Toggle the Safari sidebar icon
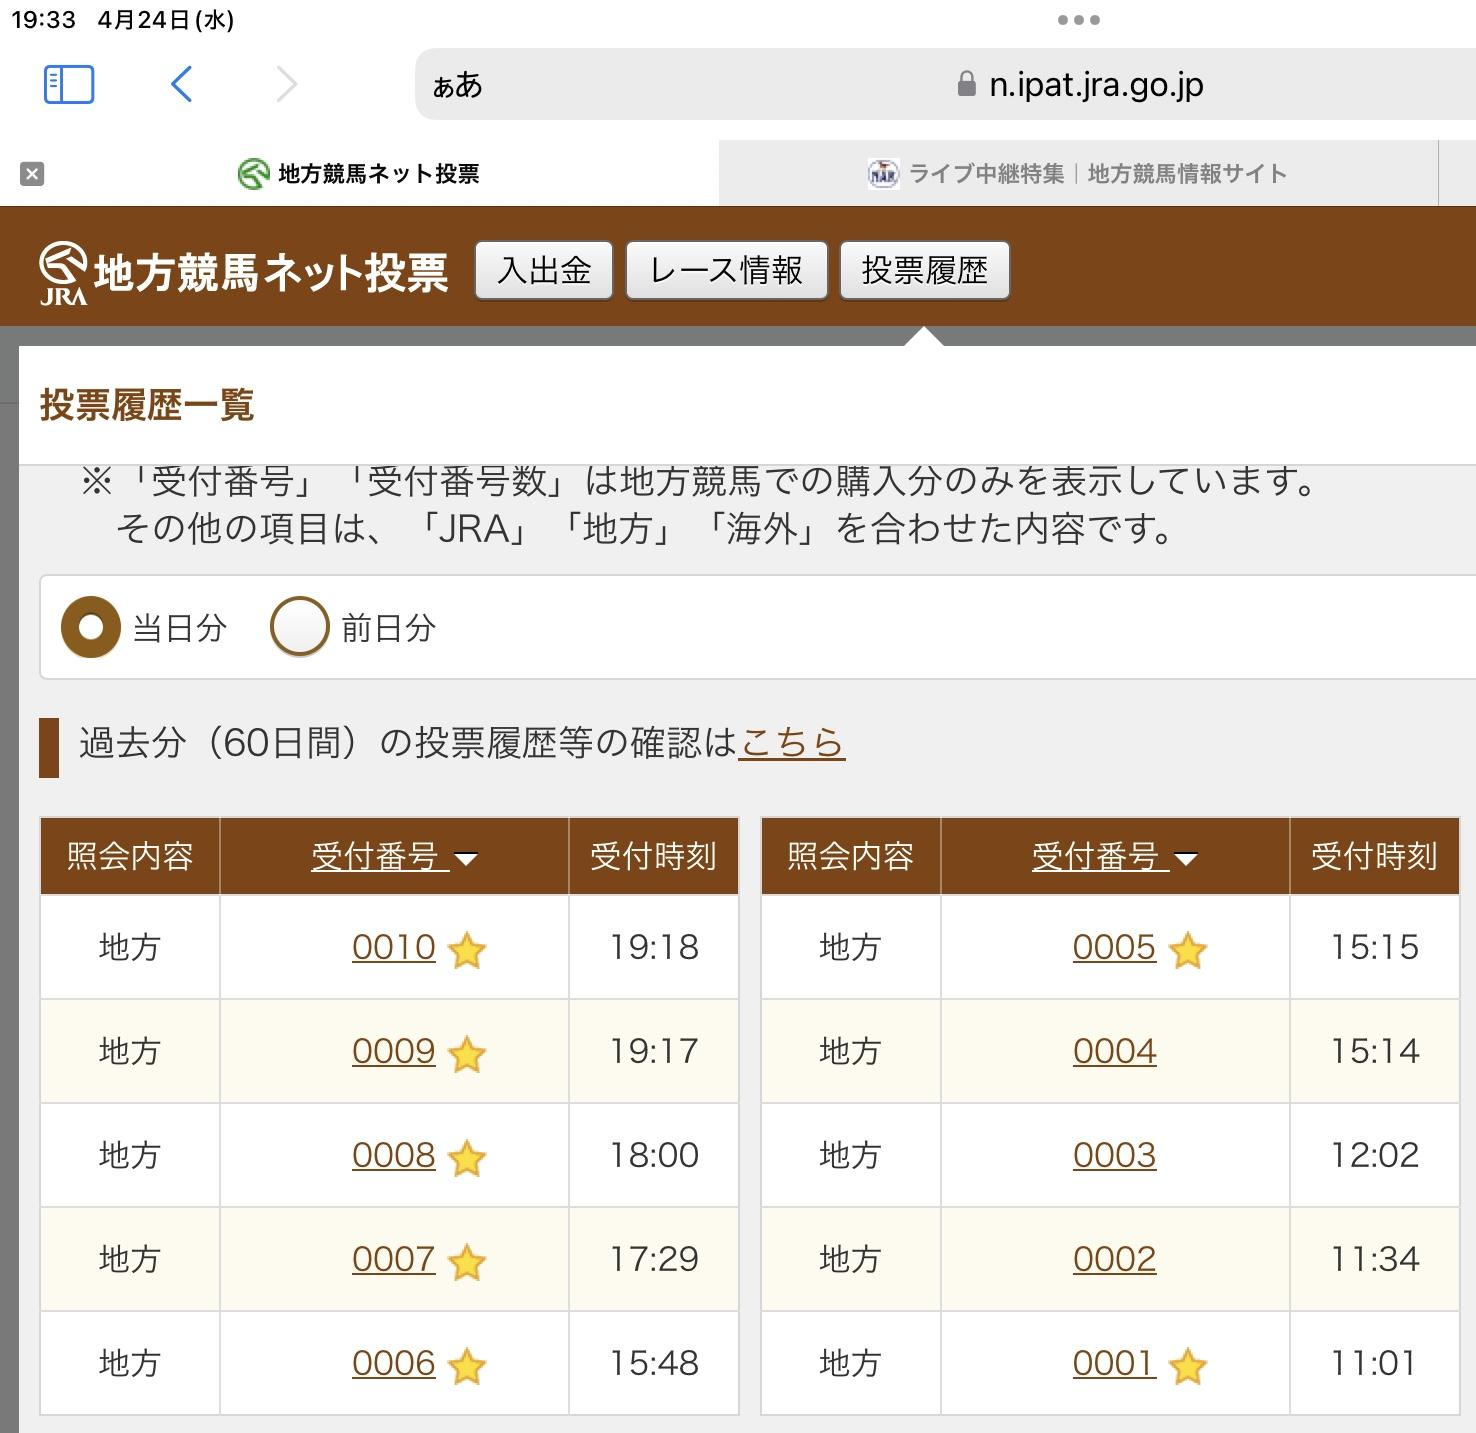 tap(69, 85)
